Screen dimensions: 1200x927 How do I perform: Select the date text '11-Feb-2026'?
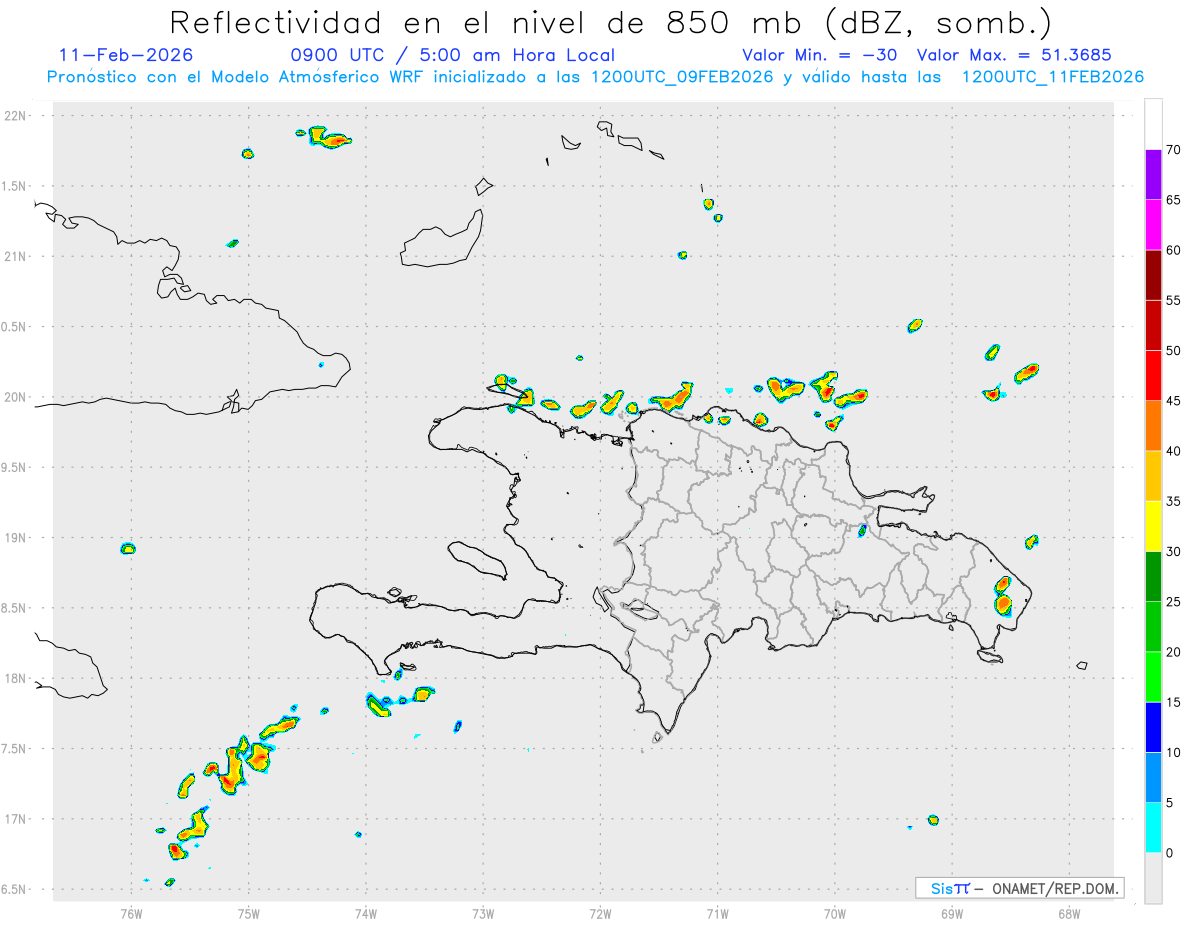pos(126,55)
